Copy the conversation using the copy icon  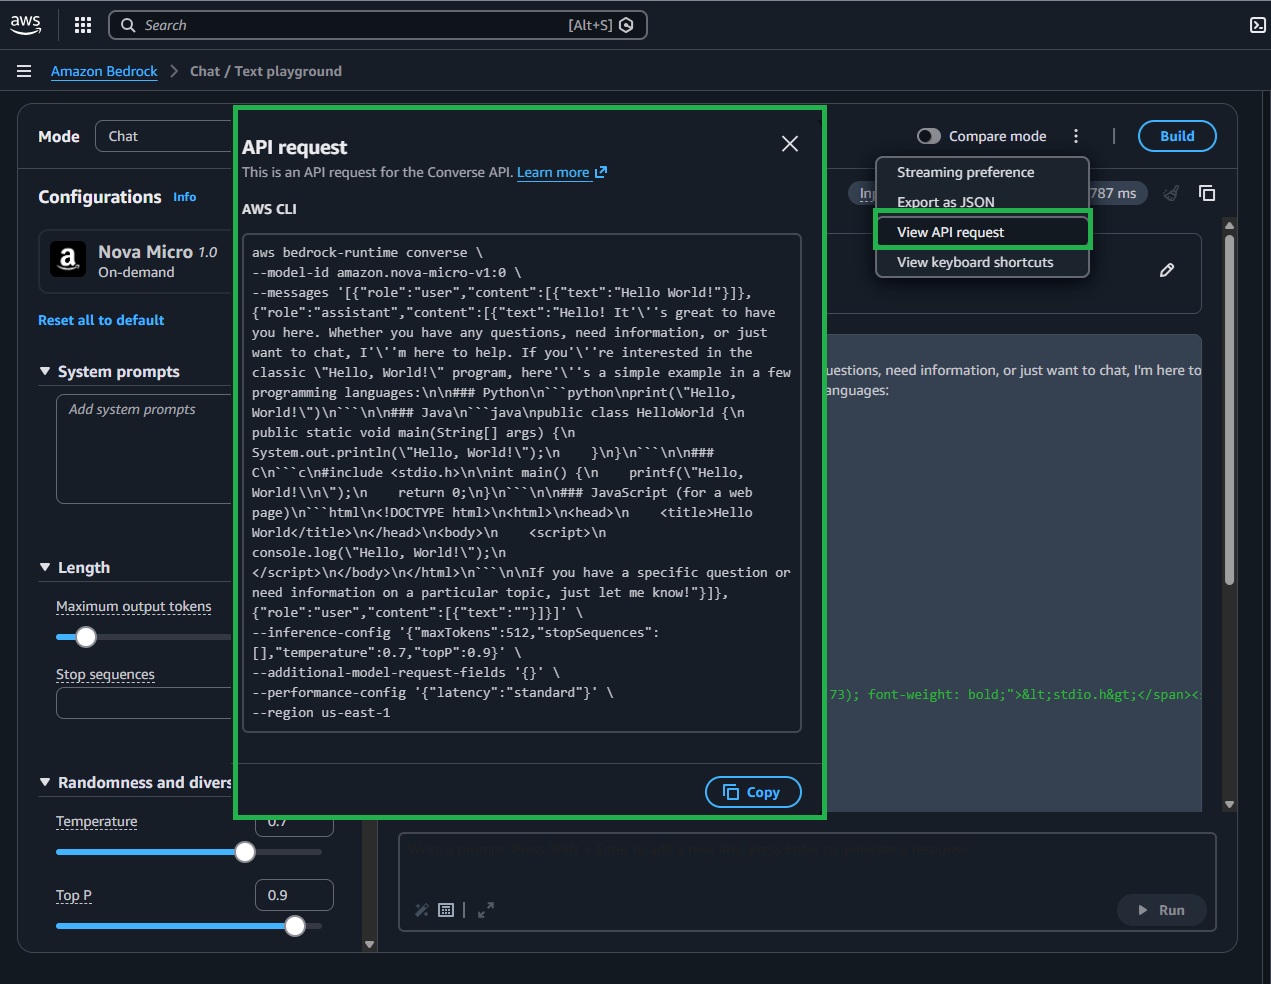click(1207, 193)
